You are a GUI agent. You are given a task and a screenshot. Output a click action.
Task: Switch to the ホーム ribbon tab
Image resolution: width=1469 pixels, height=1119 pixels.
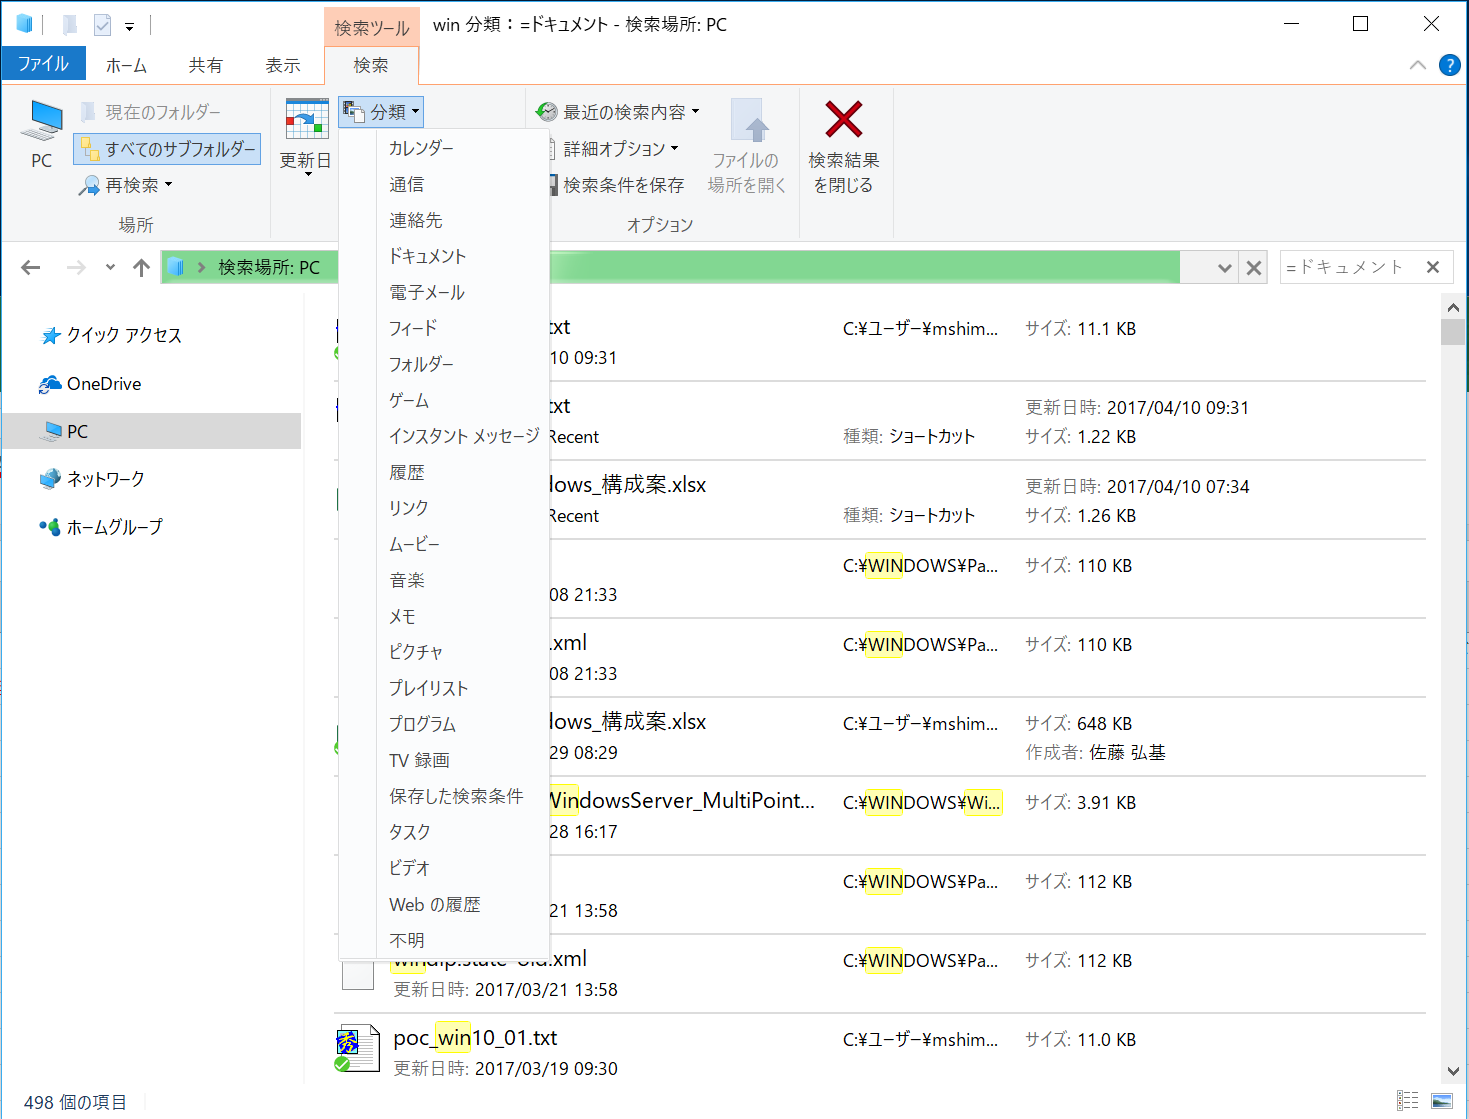[x=126, y=65]
